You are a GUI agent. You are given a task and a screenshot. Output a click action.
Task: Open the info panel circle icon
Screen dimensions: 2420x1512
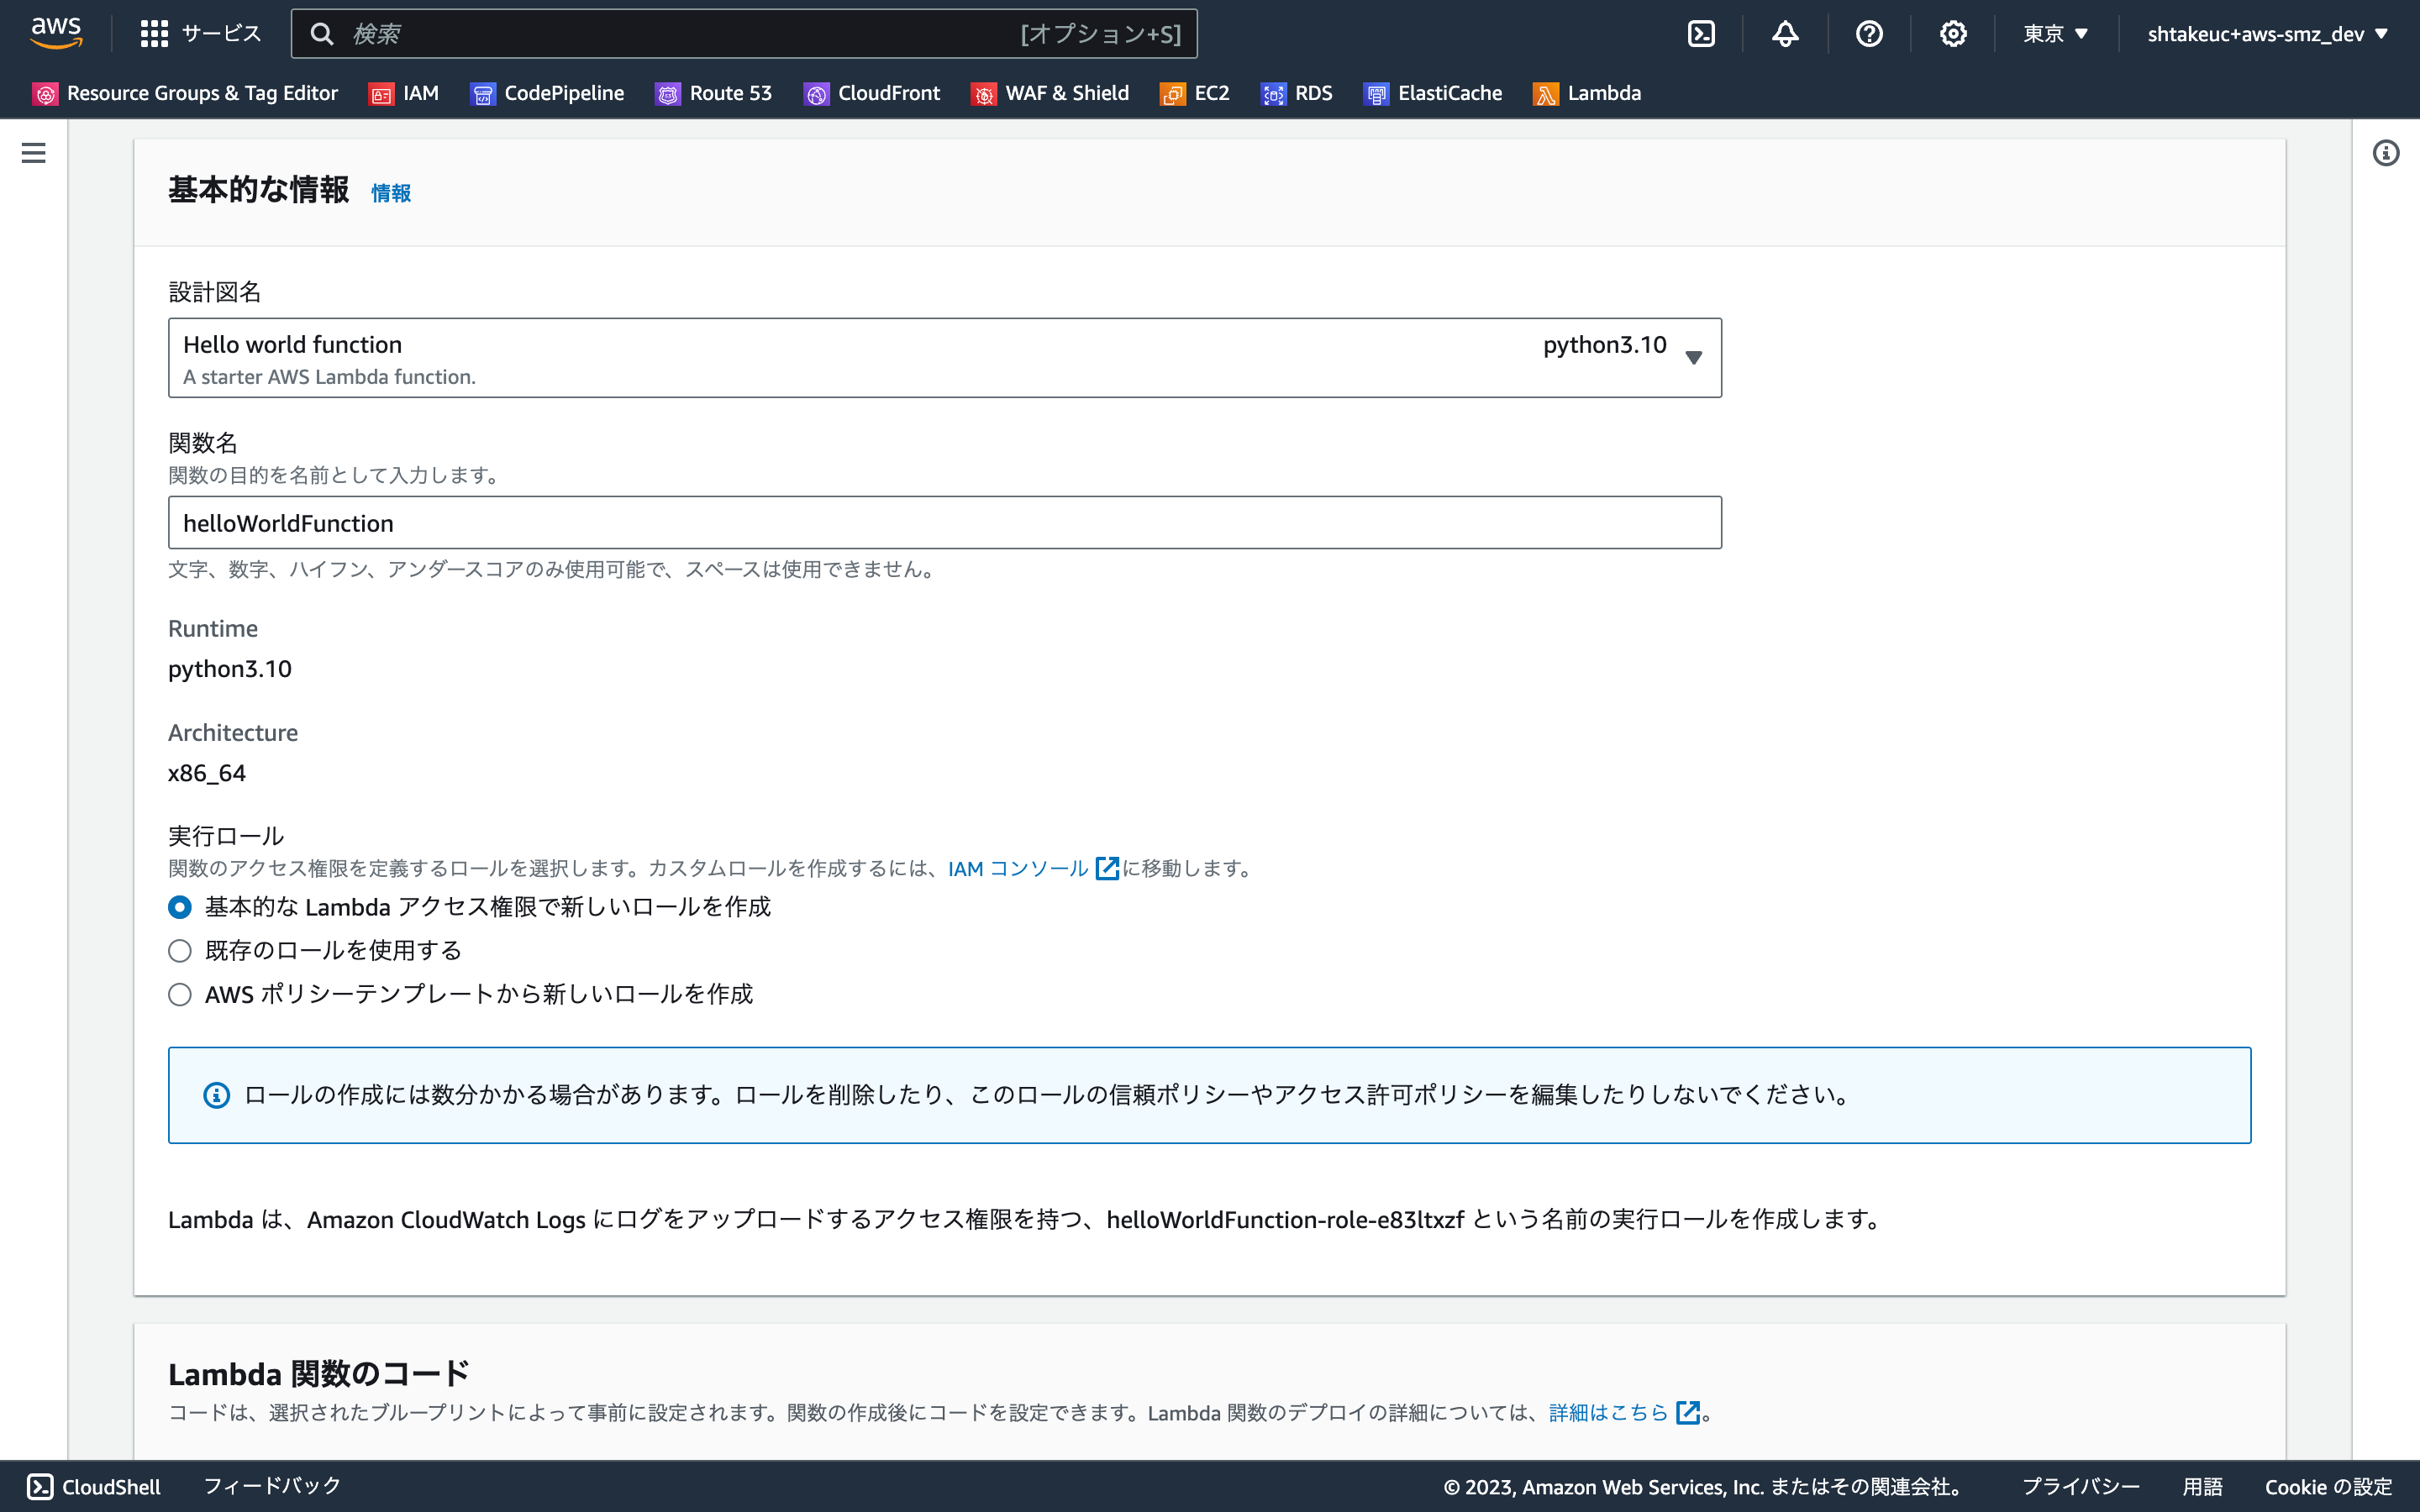click(x=2386, y=153)
